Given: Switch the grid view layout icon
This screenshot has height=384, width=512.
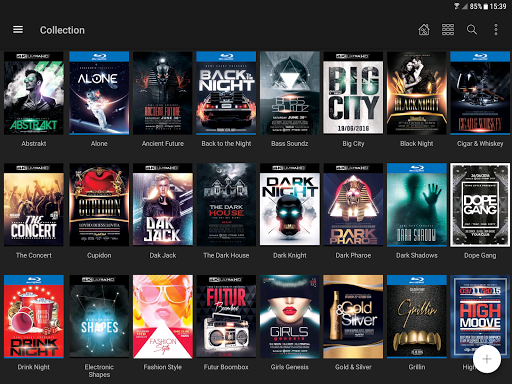Looking at the screenshot, I should click(448, 30).
